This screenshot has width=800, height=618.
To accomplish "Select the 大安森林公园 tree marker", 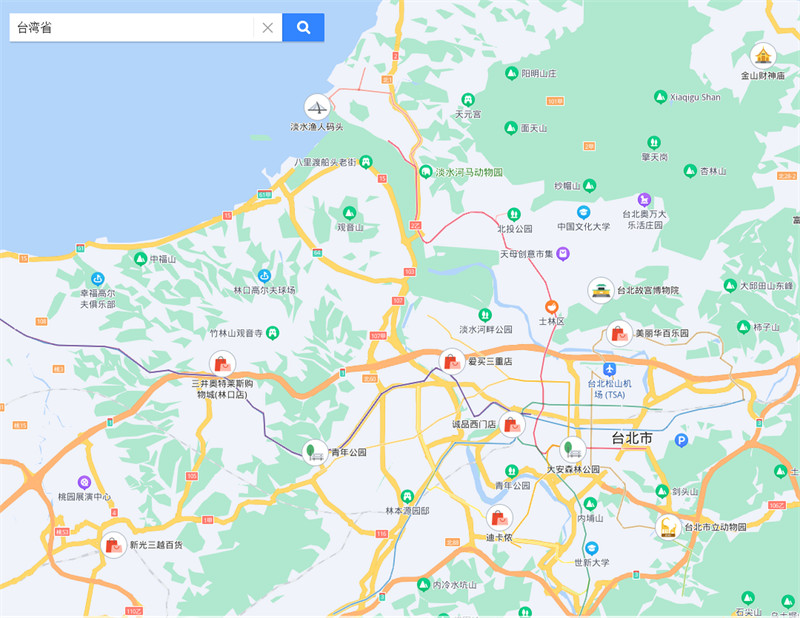I will [572, 449].
